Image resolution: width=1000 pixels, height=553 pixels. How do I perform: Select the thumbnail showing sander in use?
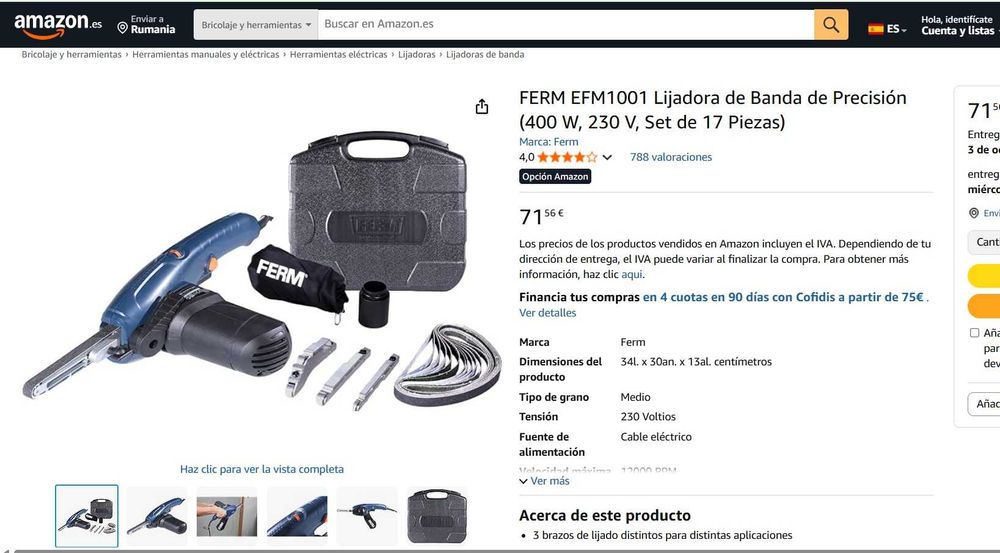tap(226, 515)
